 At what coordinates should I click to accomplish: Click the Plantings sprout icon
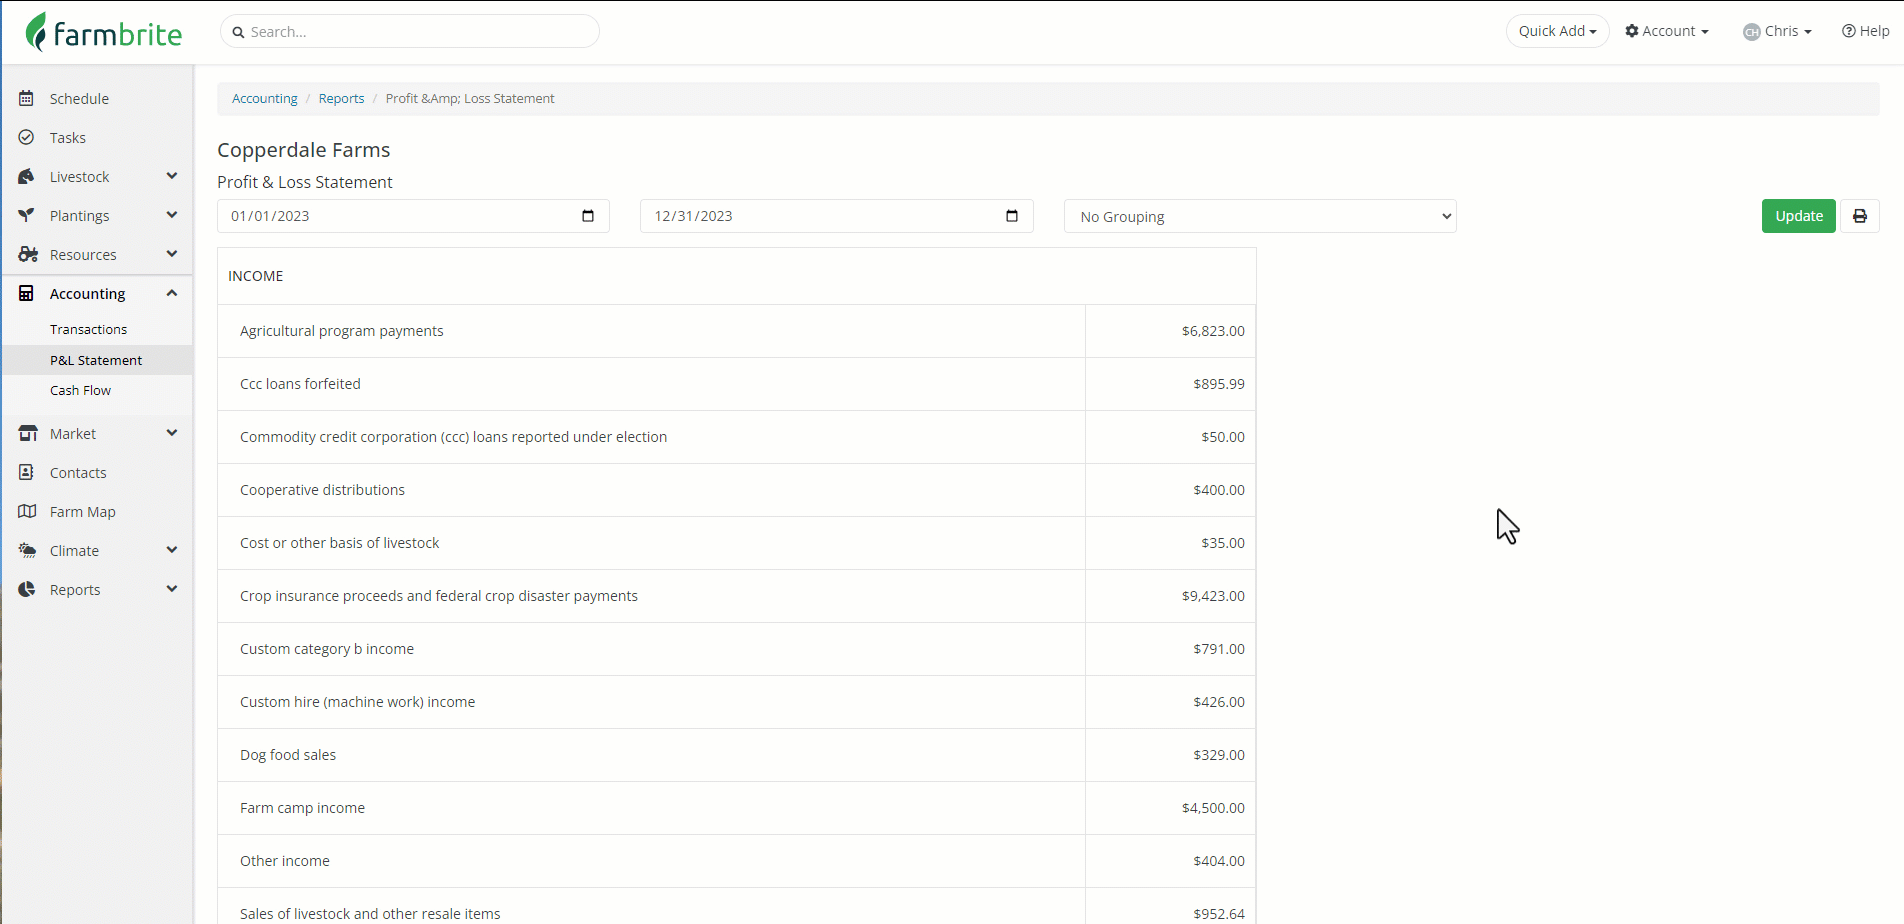(26, 215)
